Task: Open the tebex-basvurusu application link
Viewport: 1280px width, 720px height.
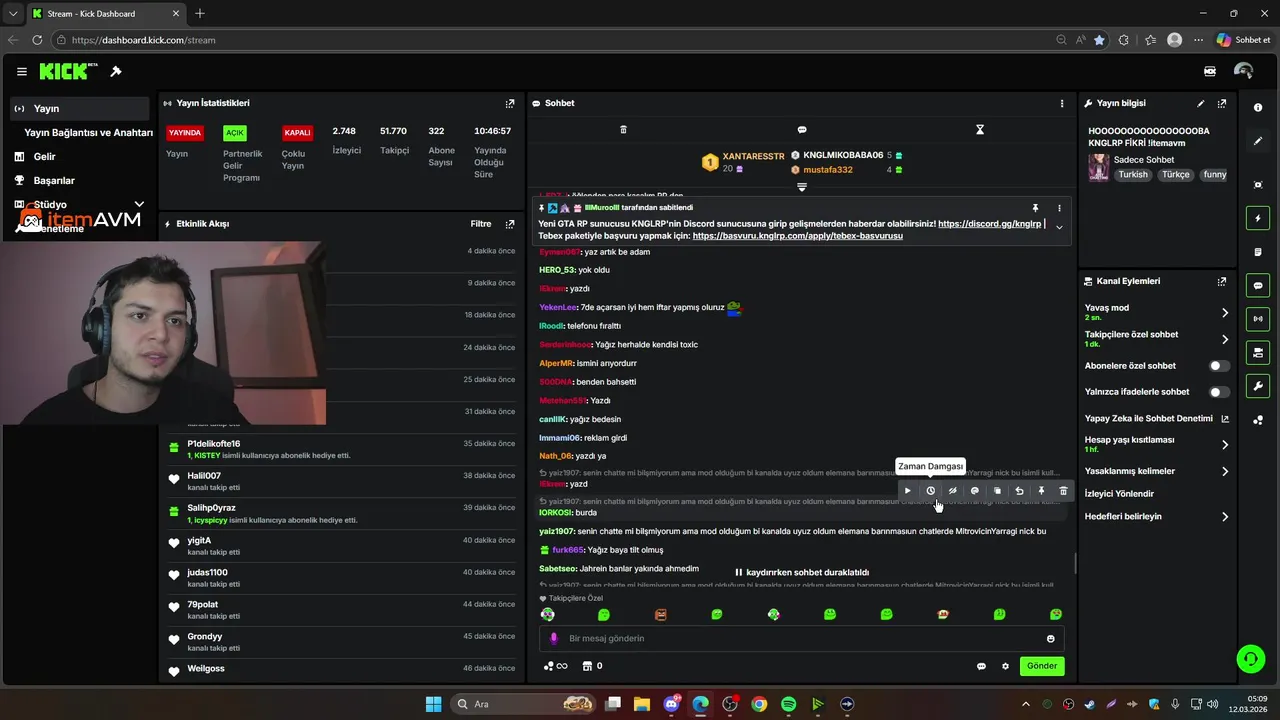Action: point(797,236)
